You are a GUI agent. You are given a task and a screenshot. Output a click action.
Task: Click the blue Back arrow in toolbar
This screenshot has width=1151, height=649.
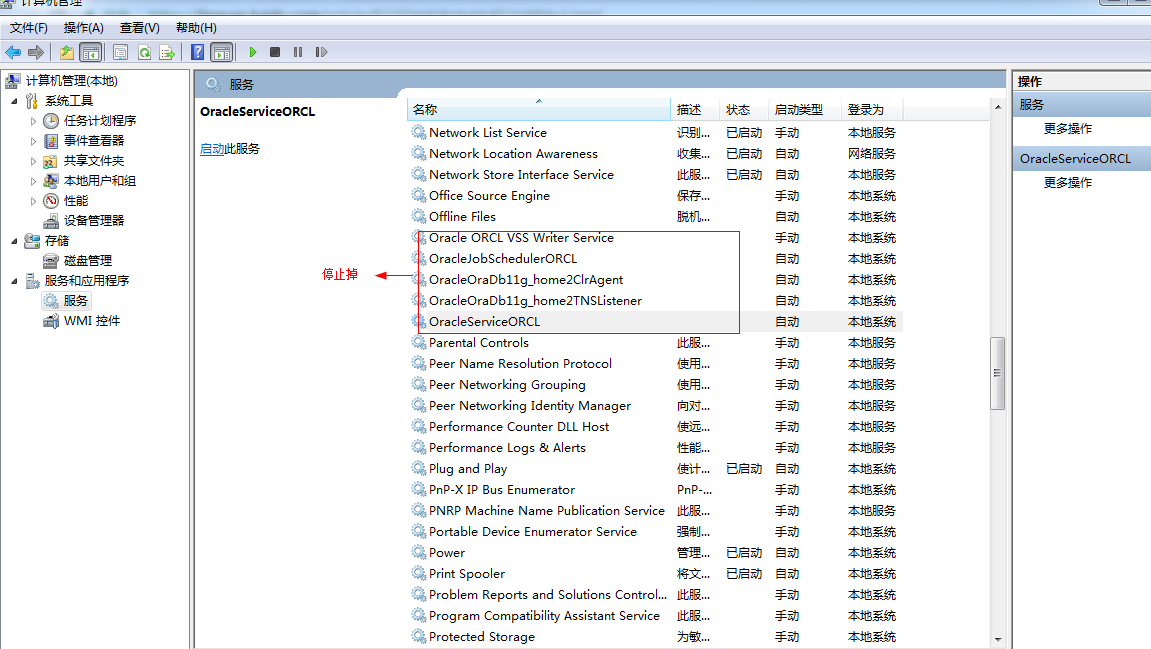(13, 52)
